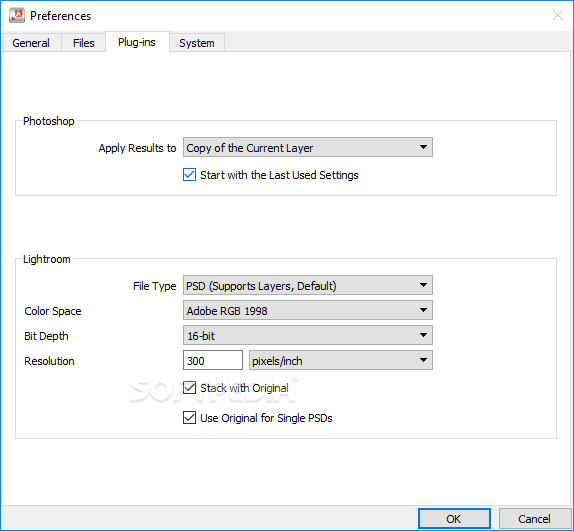This screenshot has height=531, width=574.
Task: Click the Photoshop group label
Action: pyautogui.click(x=49, y=121)
